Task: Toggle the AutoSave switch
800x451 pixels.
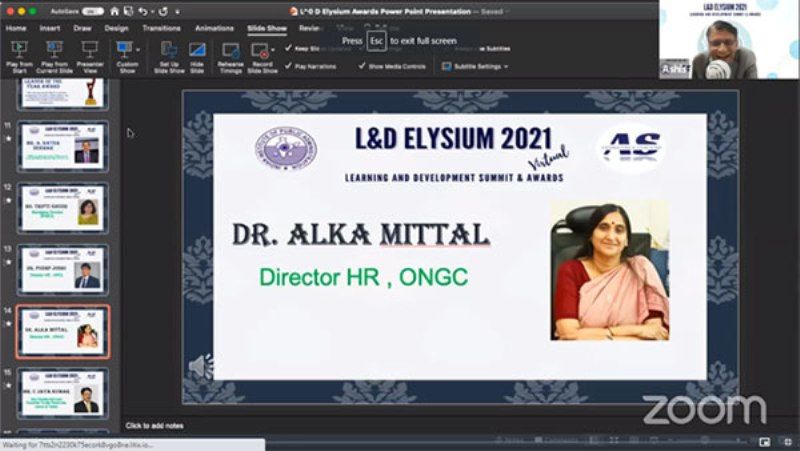Action: (92, 11)
